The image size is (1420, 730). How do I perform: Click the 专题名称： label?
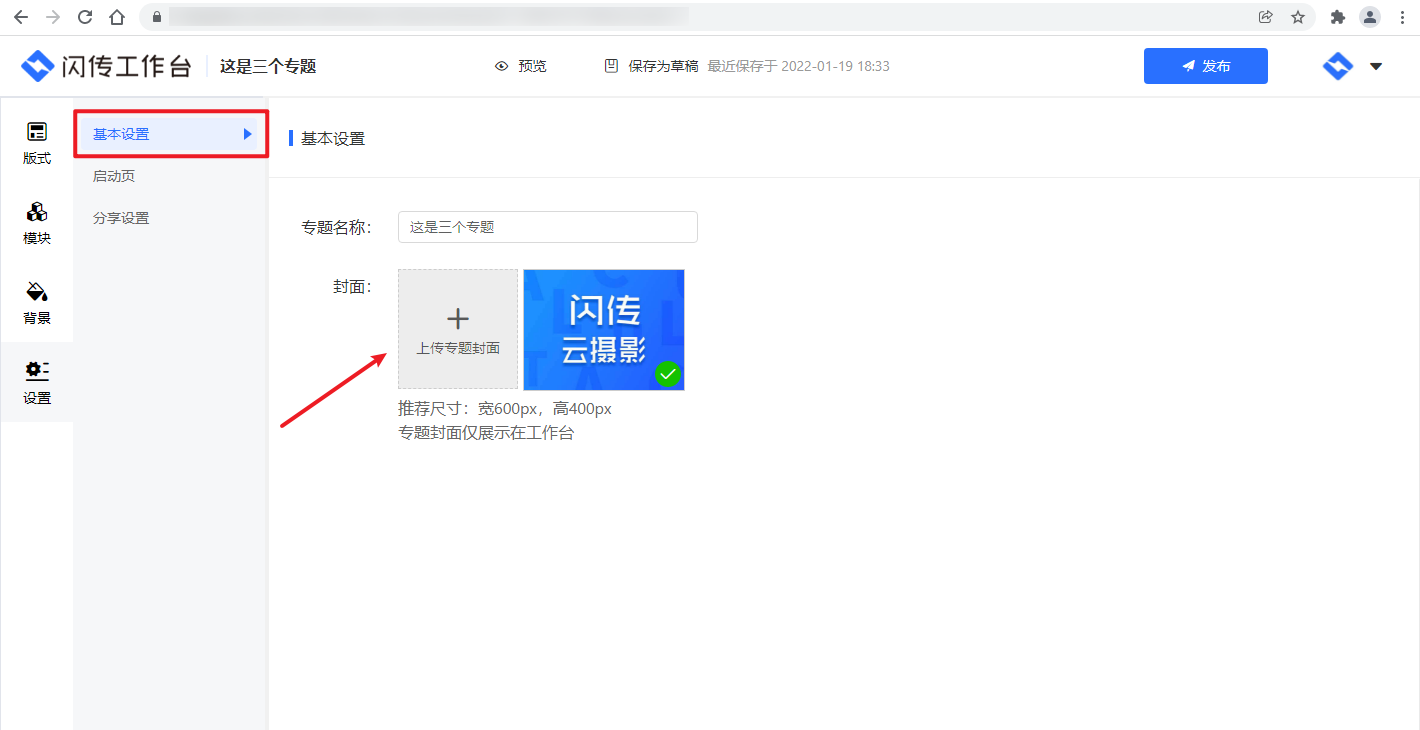coord(336,227)
